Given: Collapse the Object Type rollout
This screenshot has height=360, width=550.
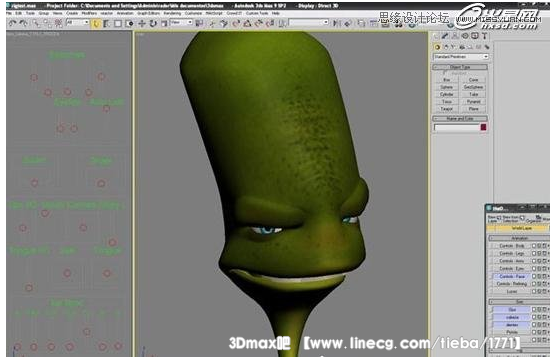Looking at the screenshot, I should pyautogui.click(x=460, y=67).
